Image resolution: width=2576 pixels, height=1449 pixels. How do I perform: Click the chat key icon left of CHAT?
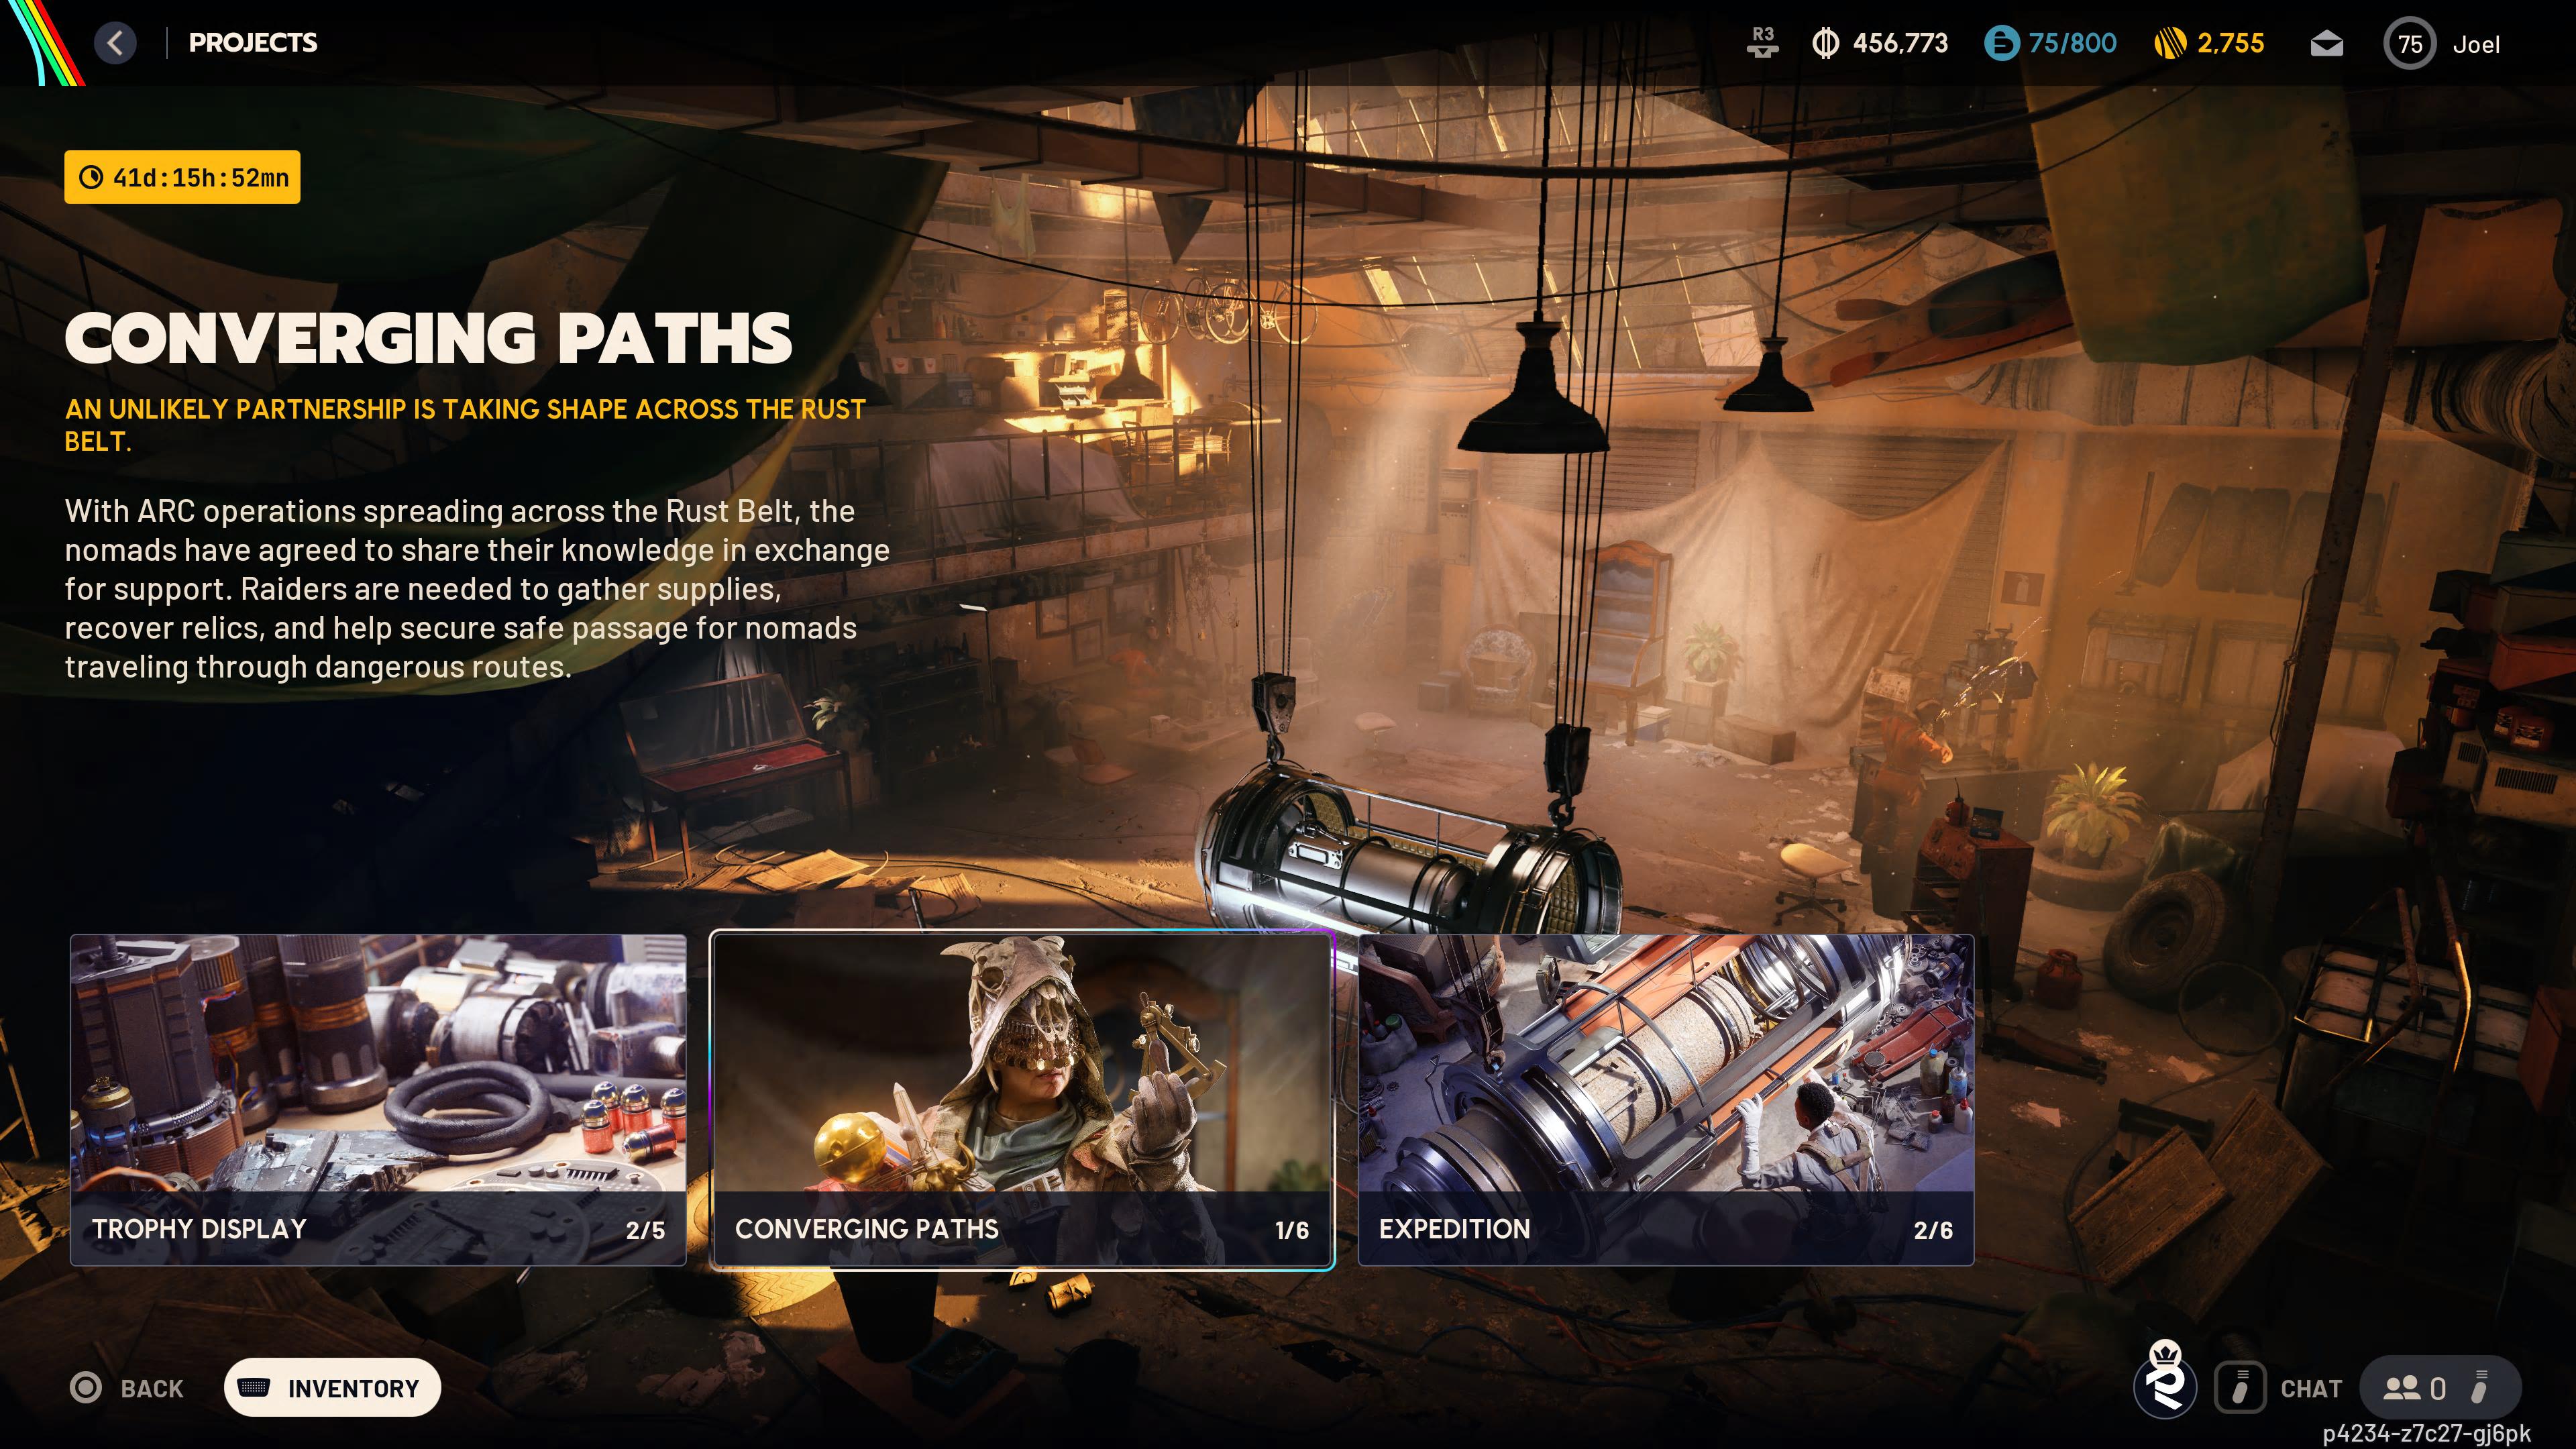coord(2240,1388)
